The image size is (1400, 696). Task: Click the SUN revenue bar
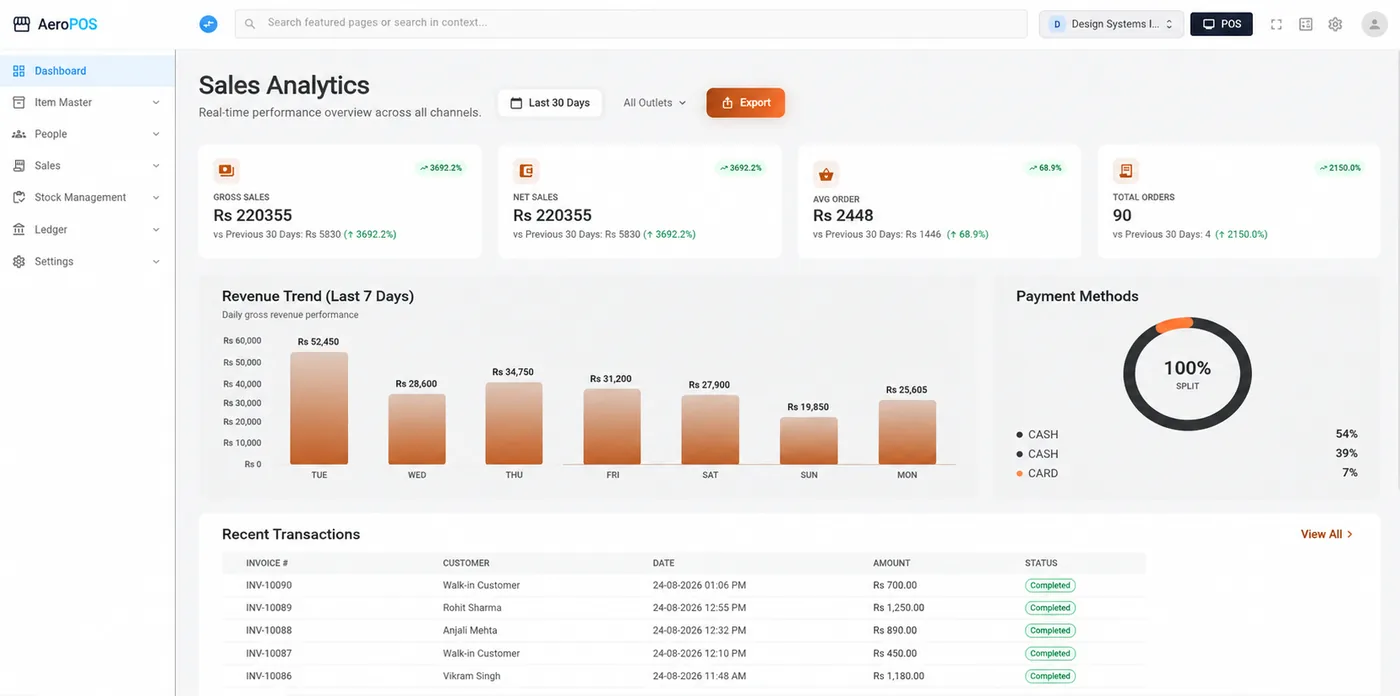[x=809, y=441]
